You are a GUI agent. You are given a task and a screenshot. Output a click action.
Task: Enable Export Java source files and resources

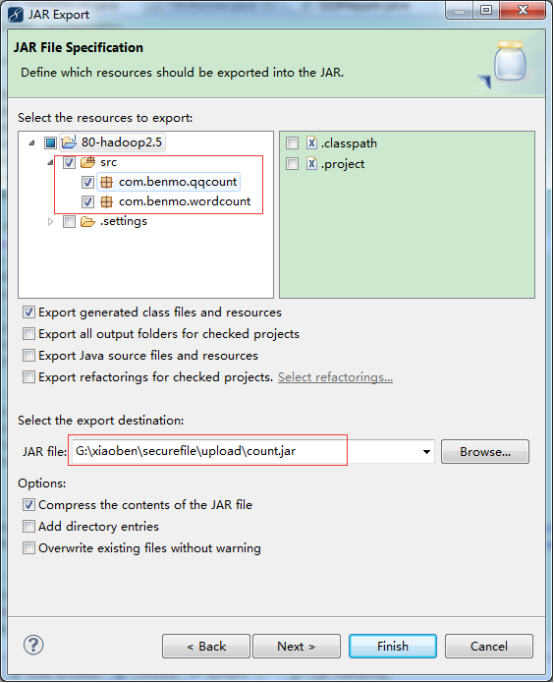29,355
